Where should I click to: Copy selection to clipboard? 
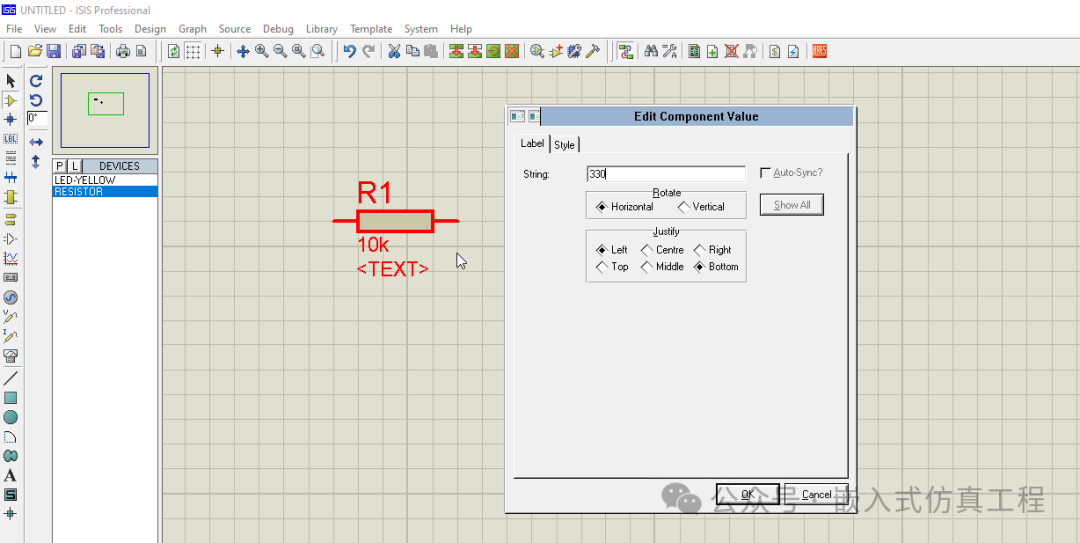[413, 51]
